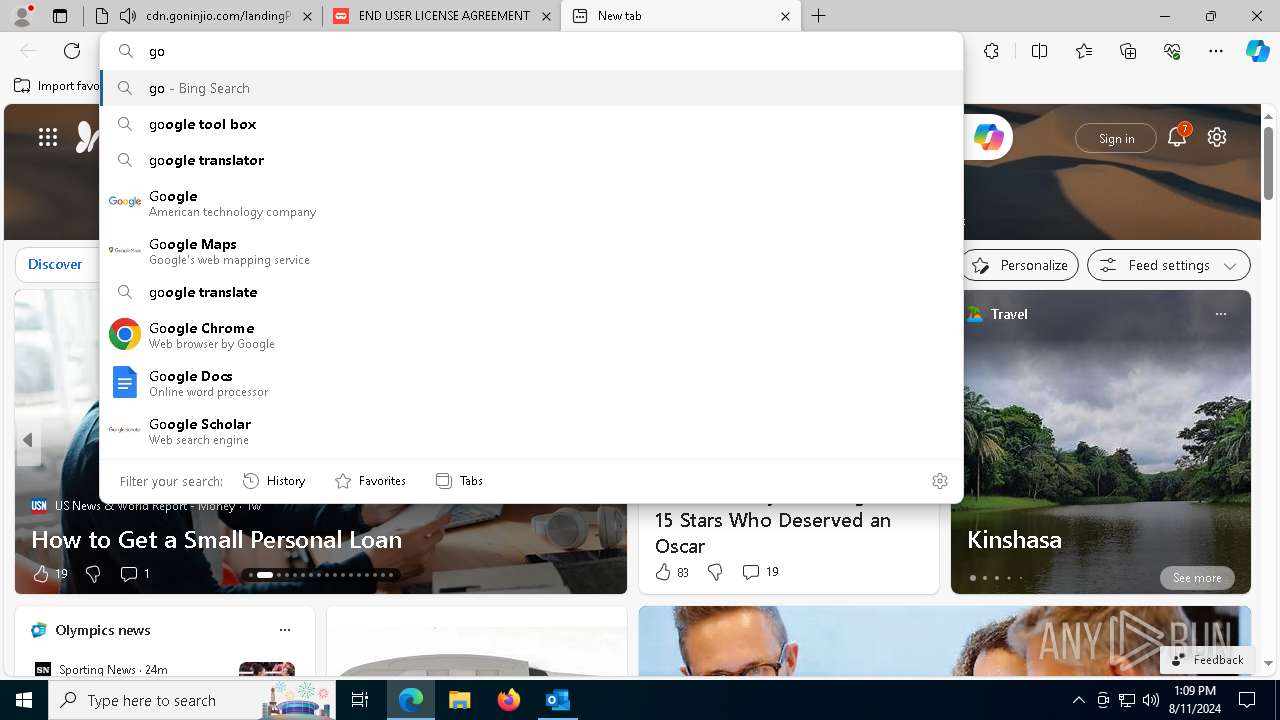Open the Action Center notifications
Viewport: 1280px width, 720px height.
pos(1247,700)
